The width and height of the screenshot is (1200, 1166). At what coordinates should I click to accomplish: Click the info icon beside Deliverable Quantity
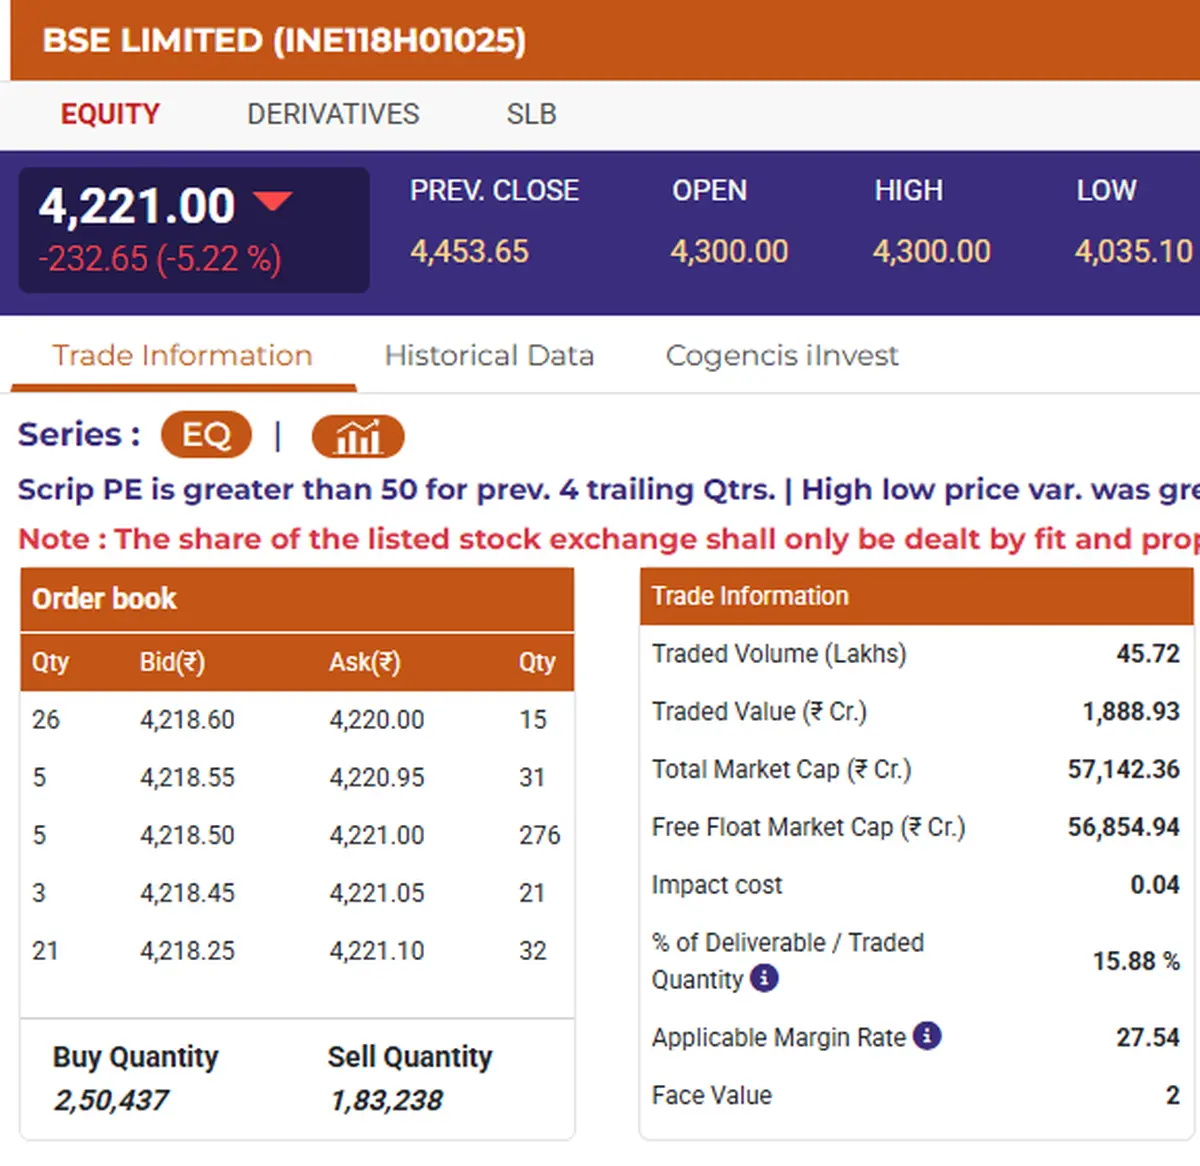(x=764, y=977)
